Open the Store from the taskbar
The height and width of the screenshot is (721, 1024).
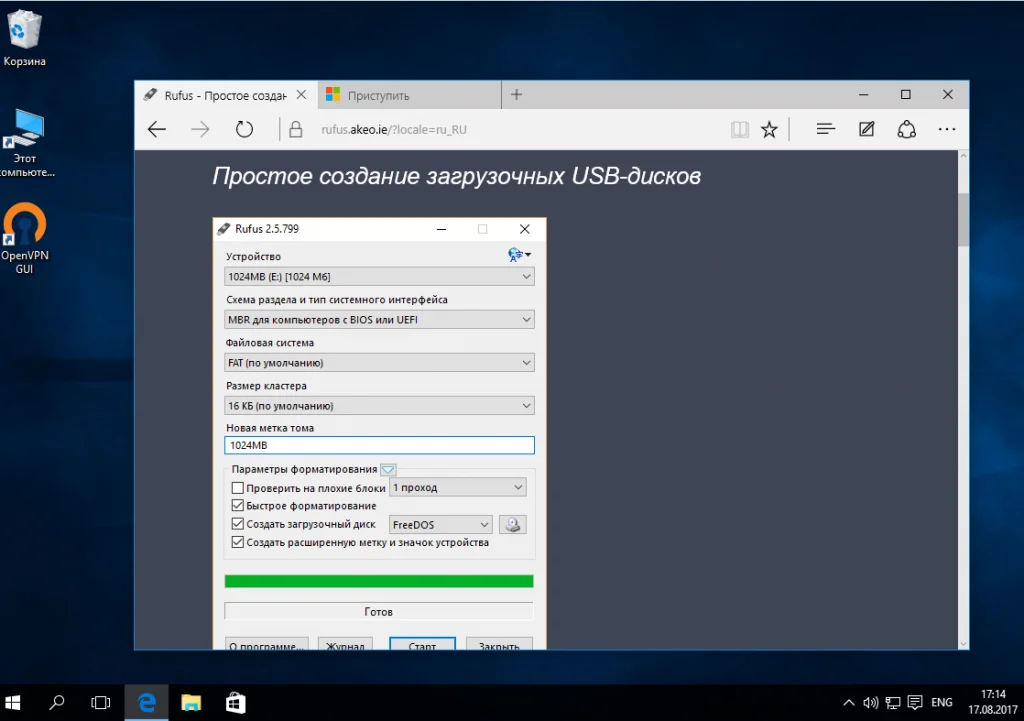235,703
